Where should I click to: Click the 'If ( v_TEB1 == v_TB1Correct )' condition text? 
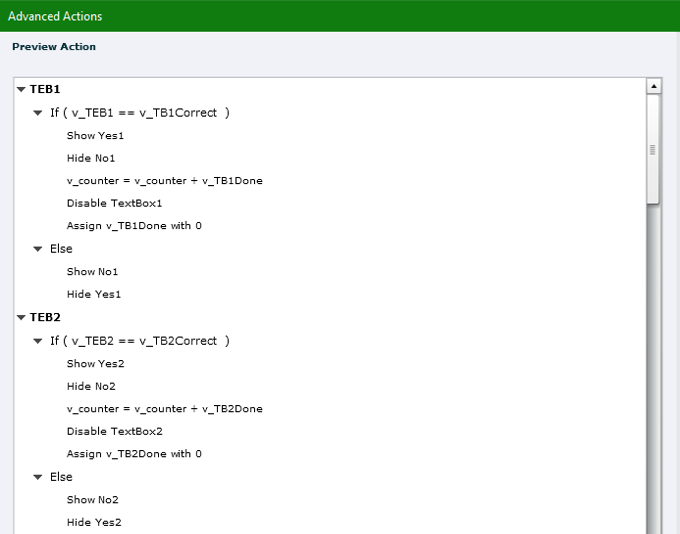click(x=140, y=113)
